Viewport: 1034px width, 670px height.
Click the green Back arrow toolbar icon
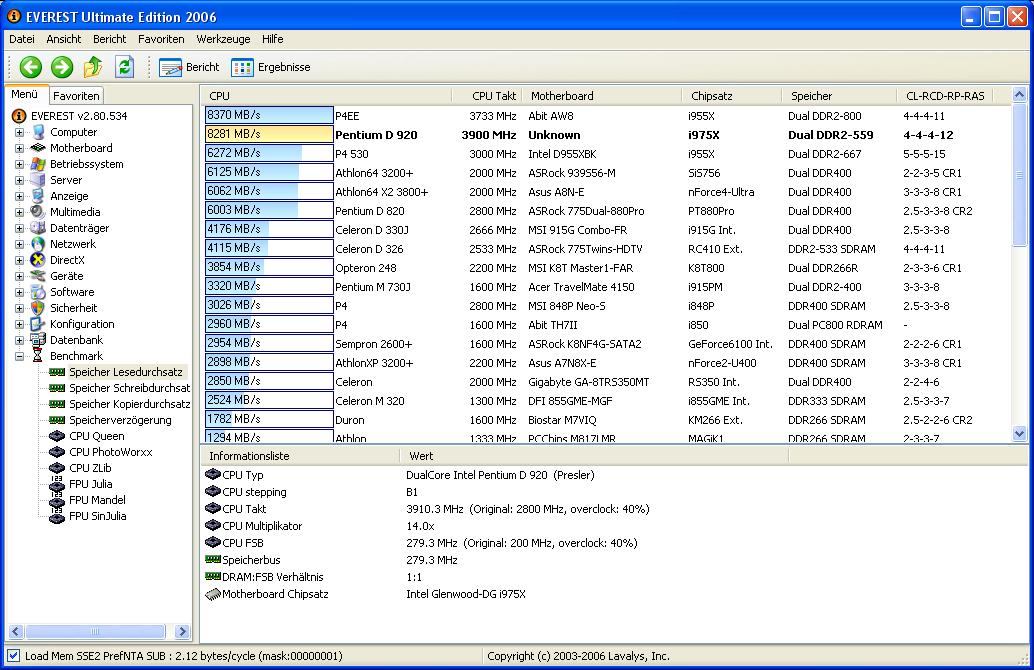30,67
